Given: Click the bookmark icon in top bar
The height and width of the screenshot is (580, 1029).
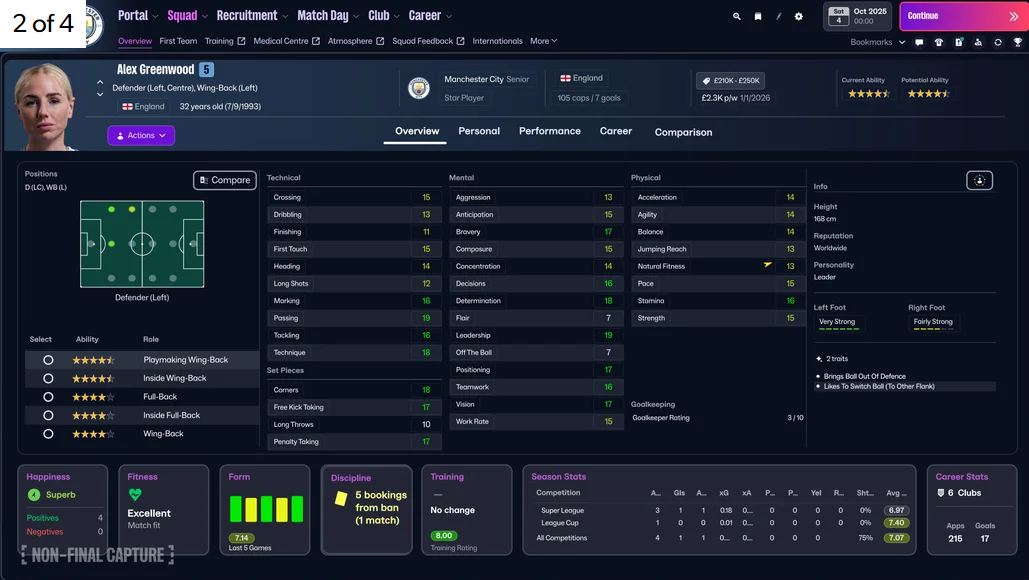Looking at the screenshot, I should click(758, 16).
